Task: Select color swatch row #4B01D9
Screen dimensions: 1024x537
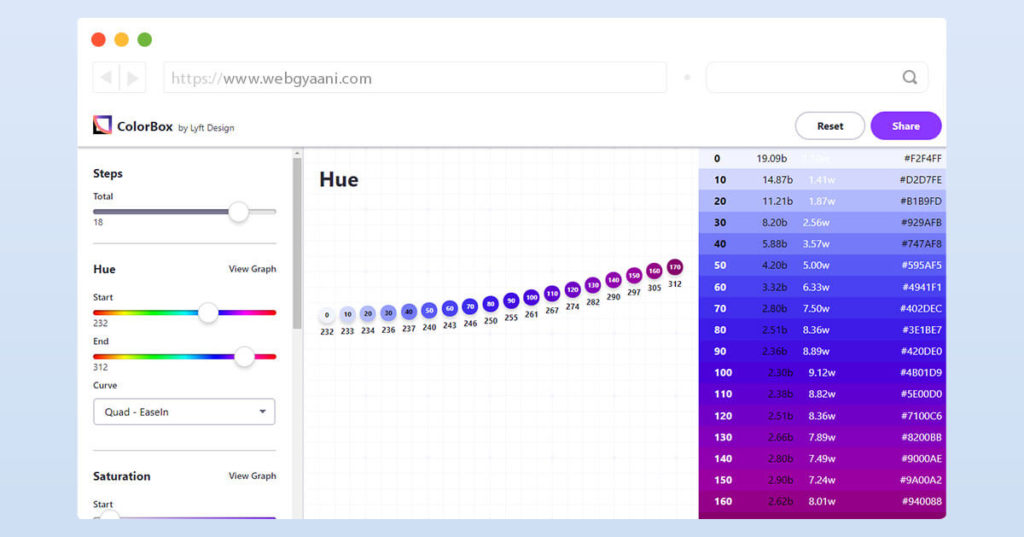Action: [822, 373]
